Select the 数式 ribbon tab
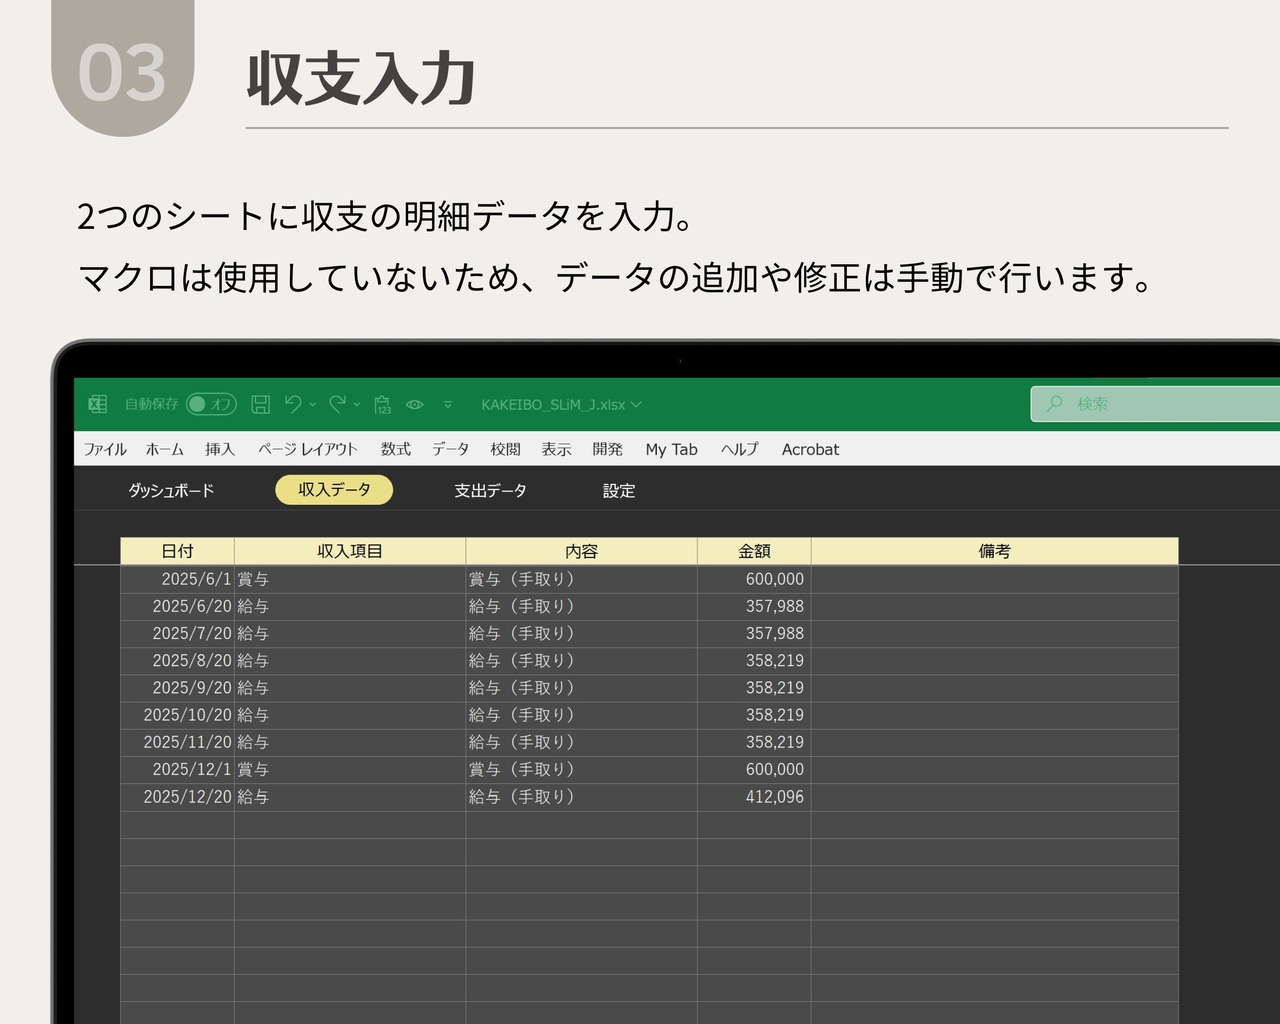 (x=395, y=449)
